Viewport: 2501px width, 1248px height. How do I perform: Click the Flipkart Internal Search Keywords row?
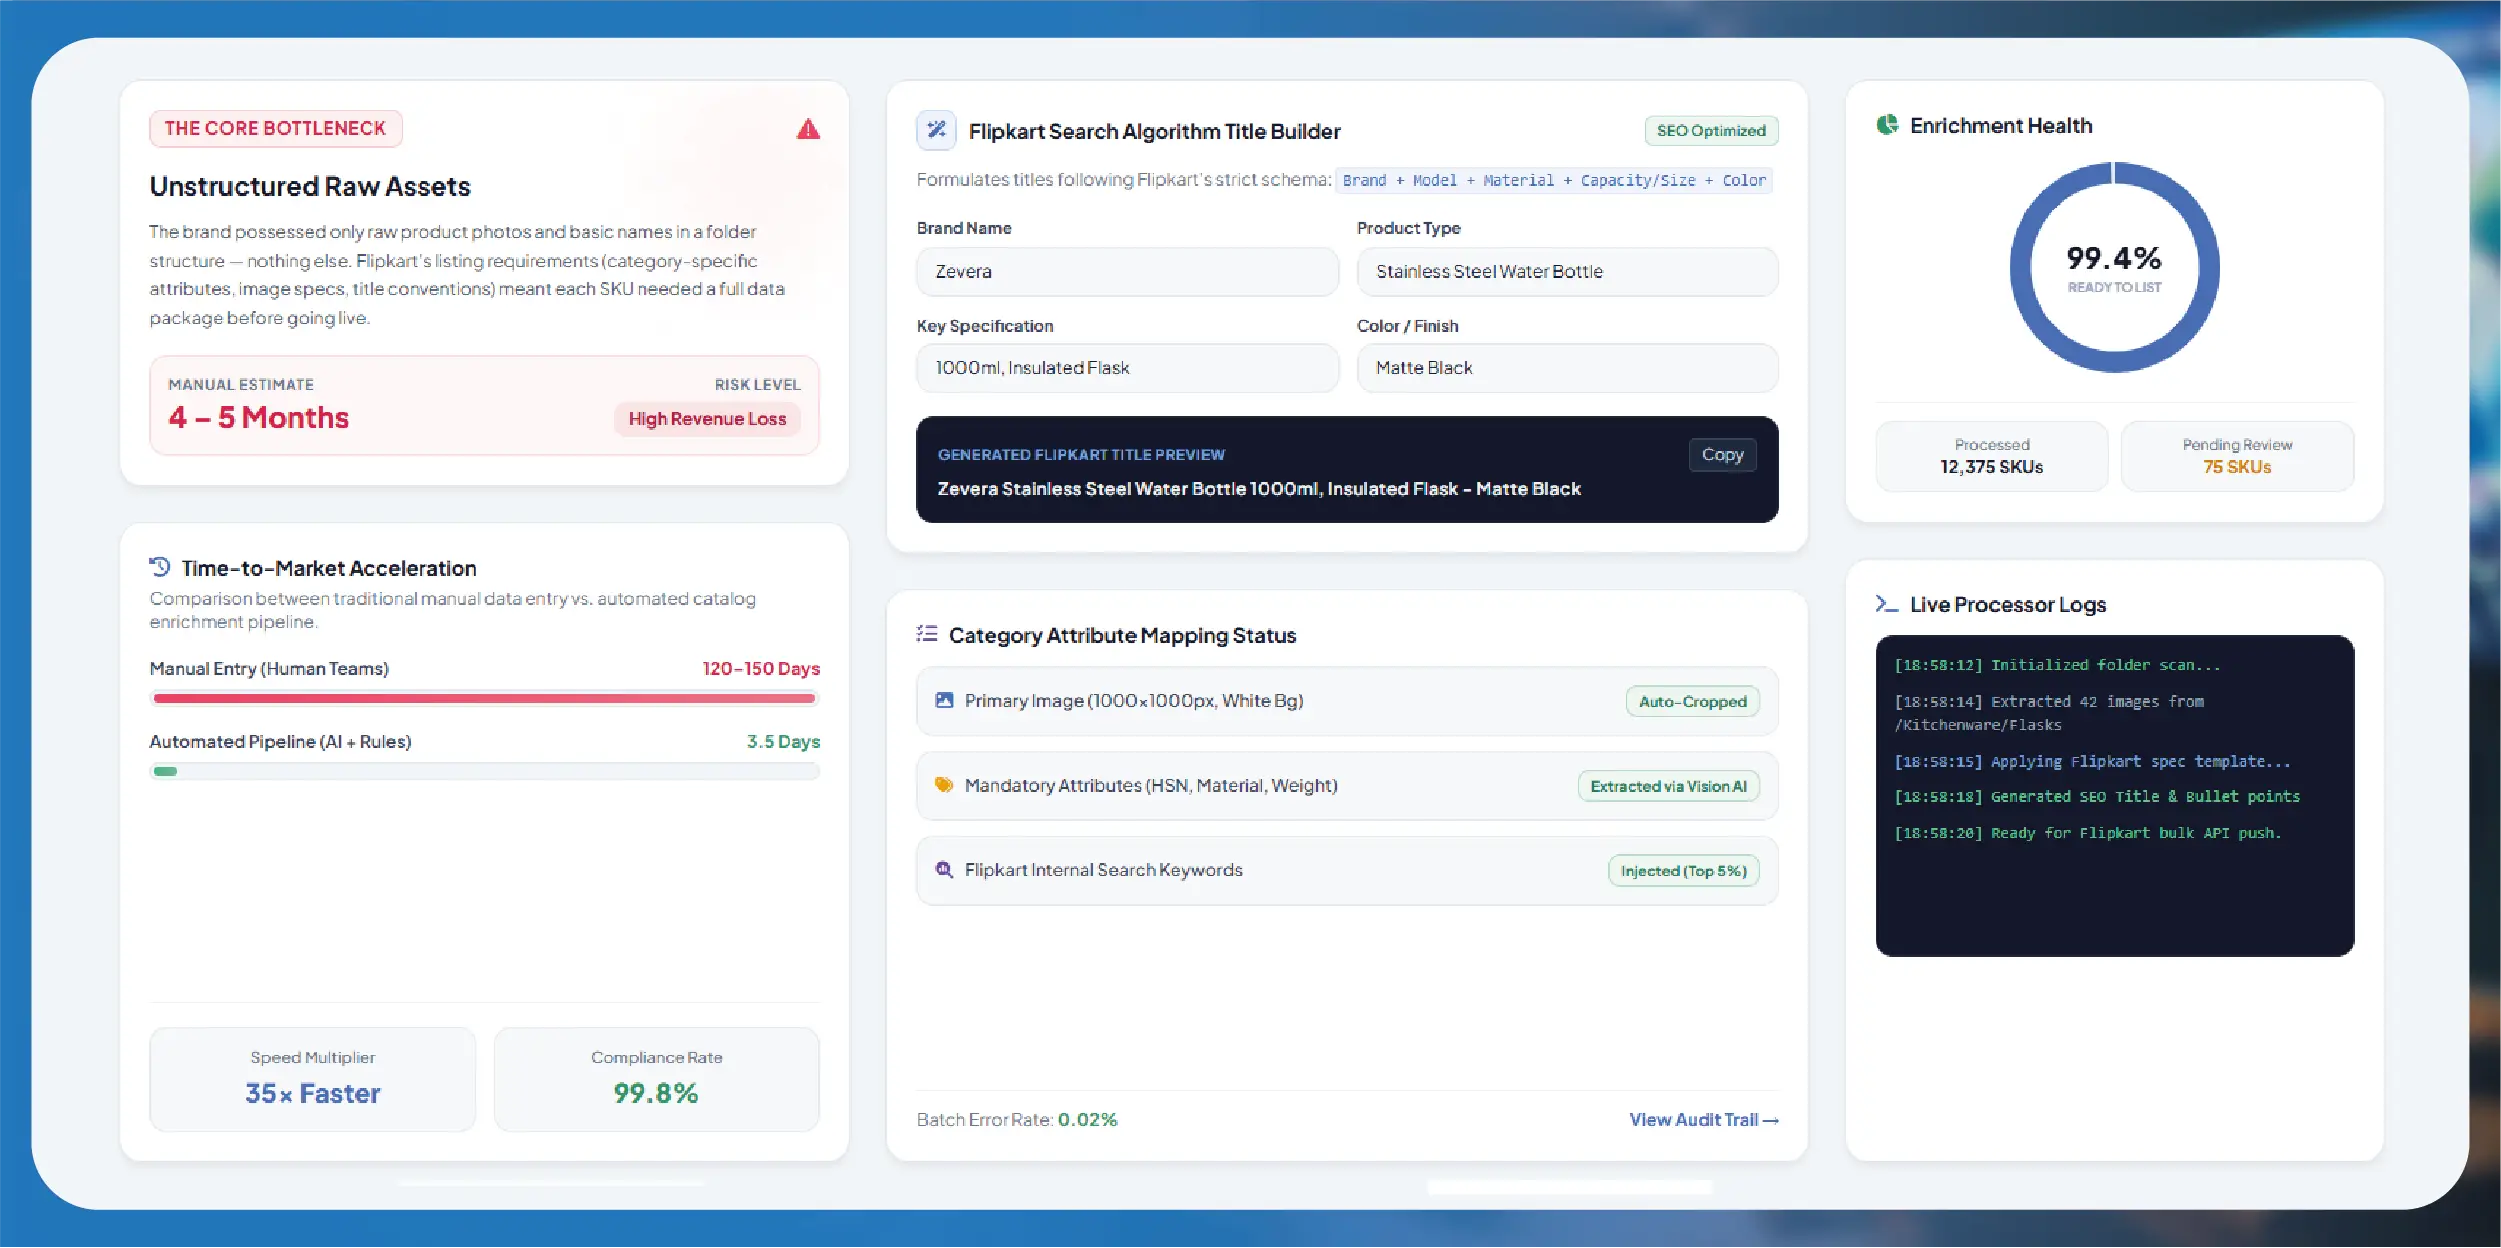pos(1347,871)
